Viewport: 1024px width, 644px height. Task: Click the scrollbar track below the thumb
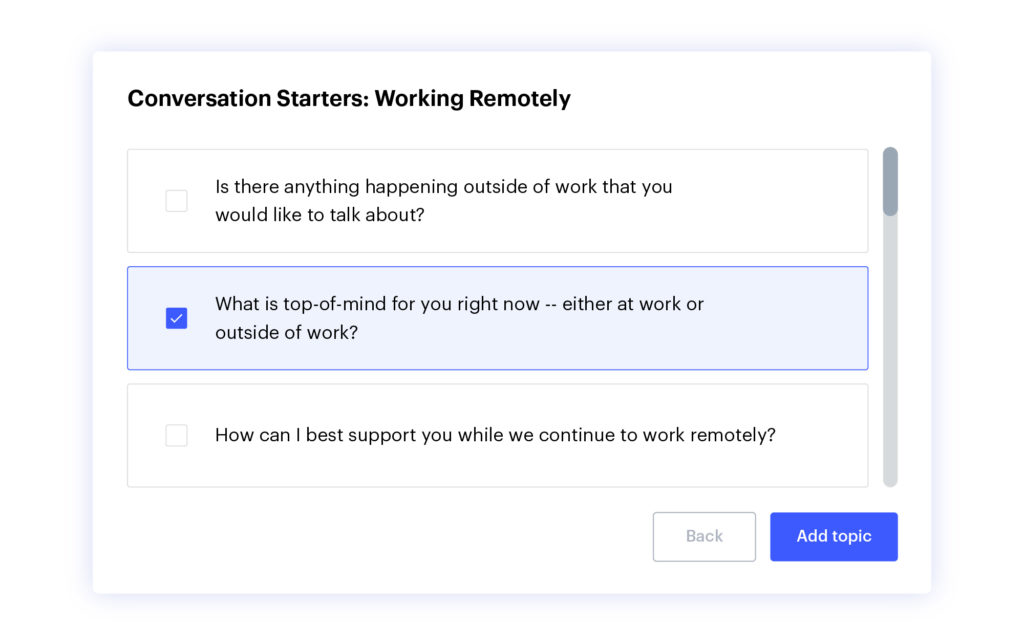click(x=890, y=351)
